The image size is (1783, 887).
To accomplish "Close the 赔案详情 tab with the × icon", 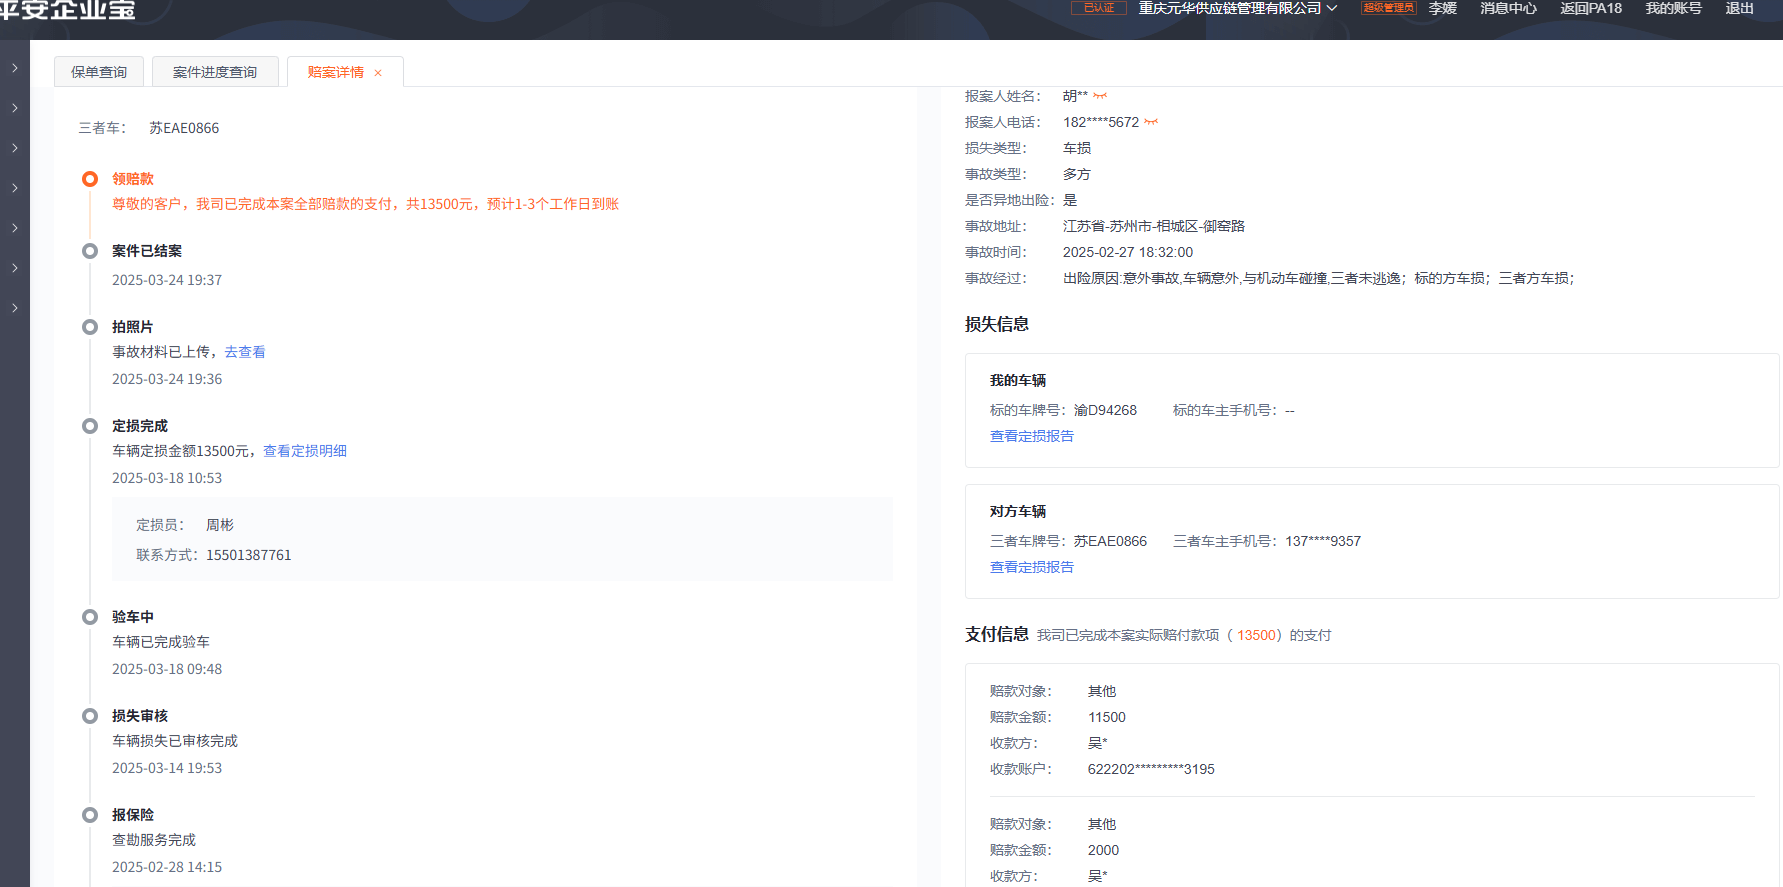I will click(x=378, y=73).
